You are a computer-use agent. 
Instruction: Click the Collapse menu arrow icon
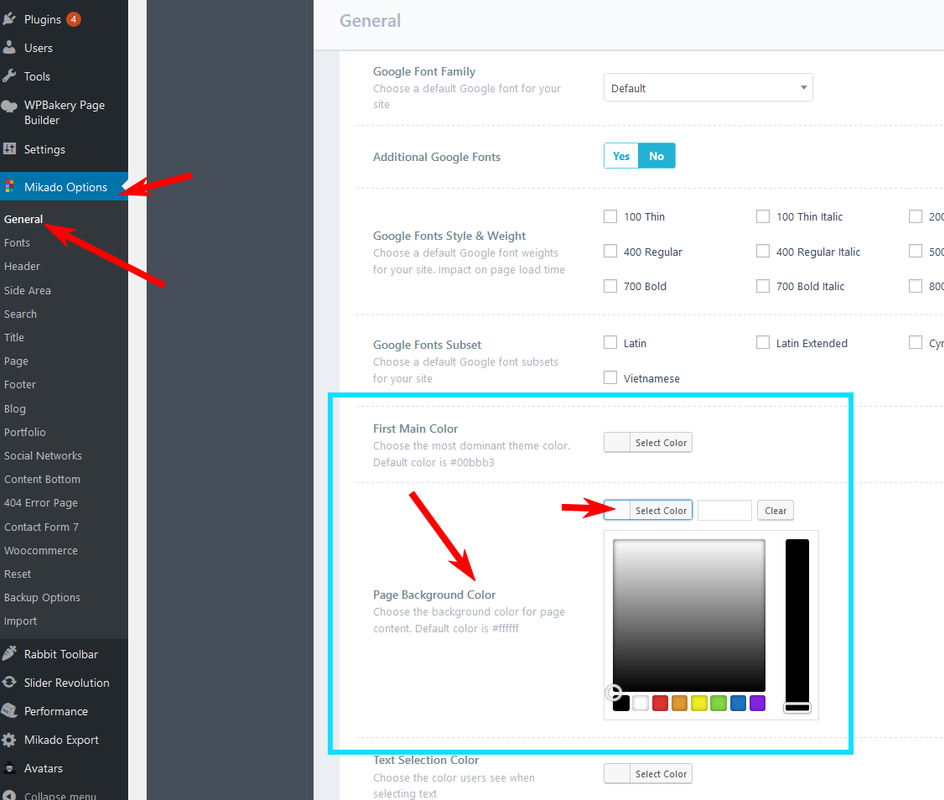9,795
